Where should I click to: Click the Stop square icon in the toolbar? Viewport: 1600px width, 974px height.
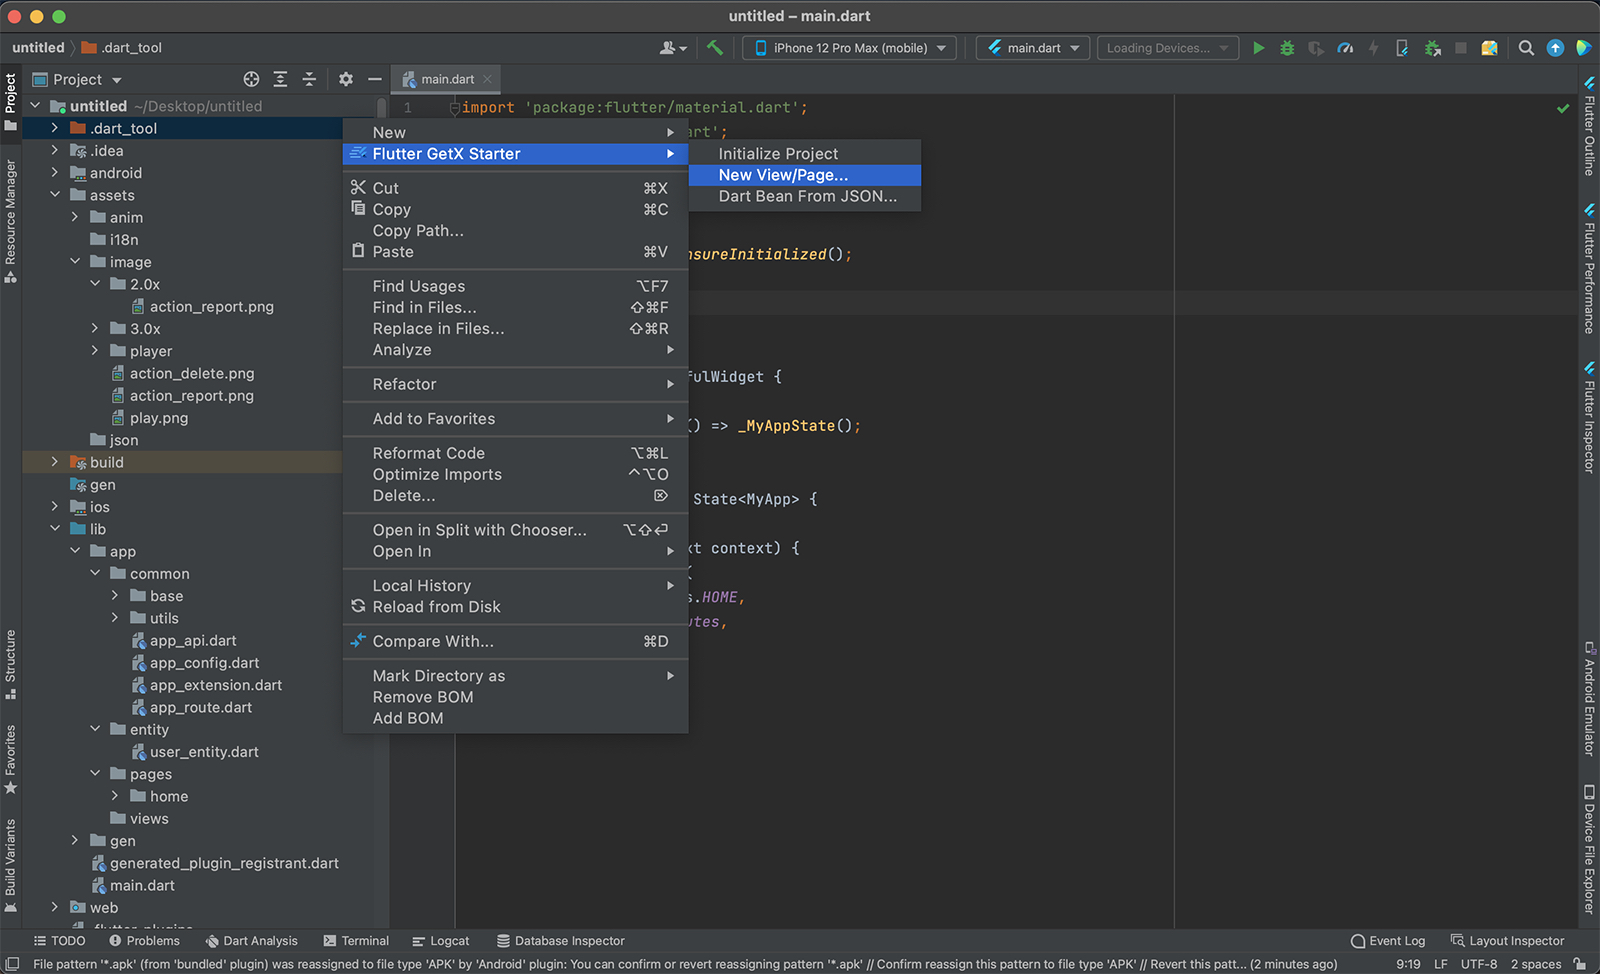pyautogui.click(x=1461, y=47)
